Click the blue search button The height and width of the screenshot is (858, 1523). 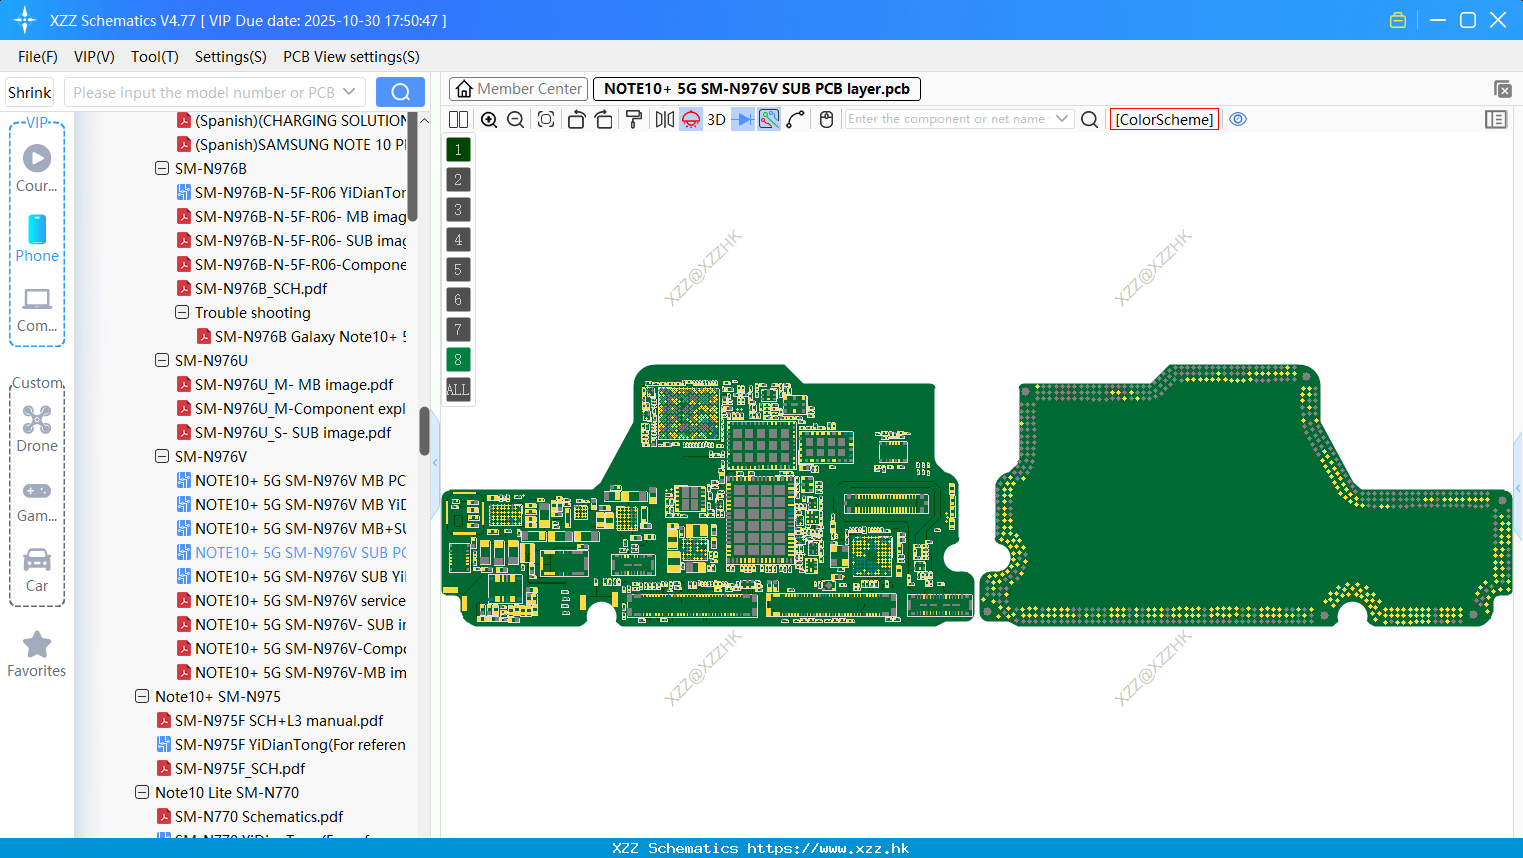[x=400, y=92]
